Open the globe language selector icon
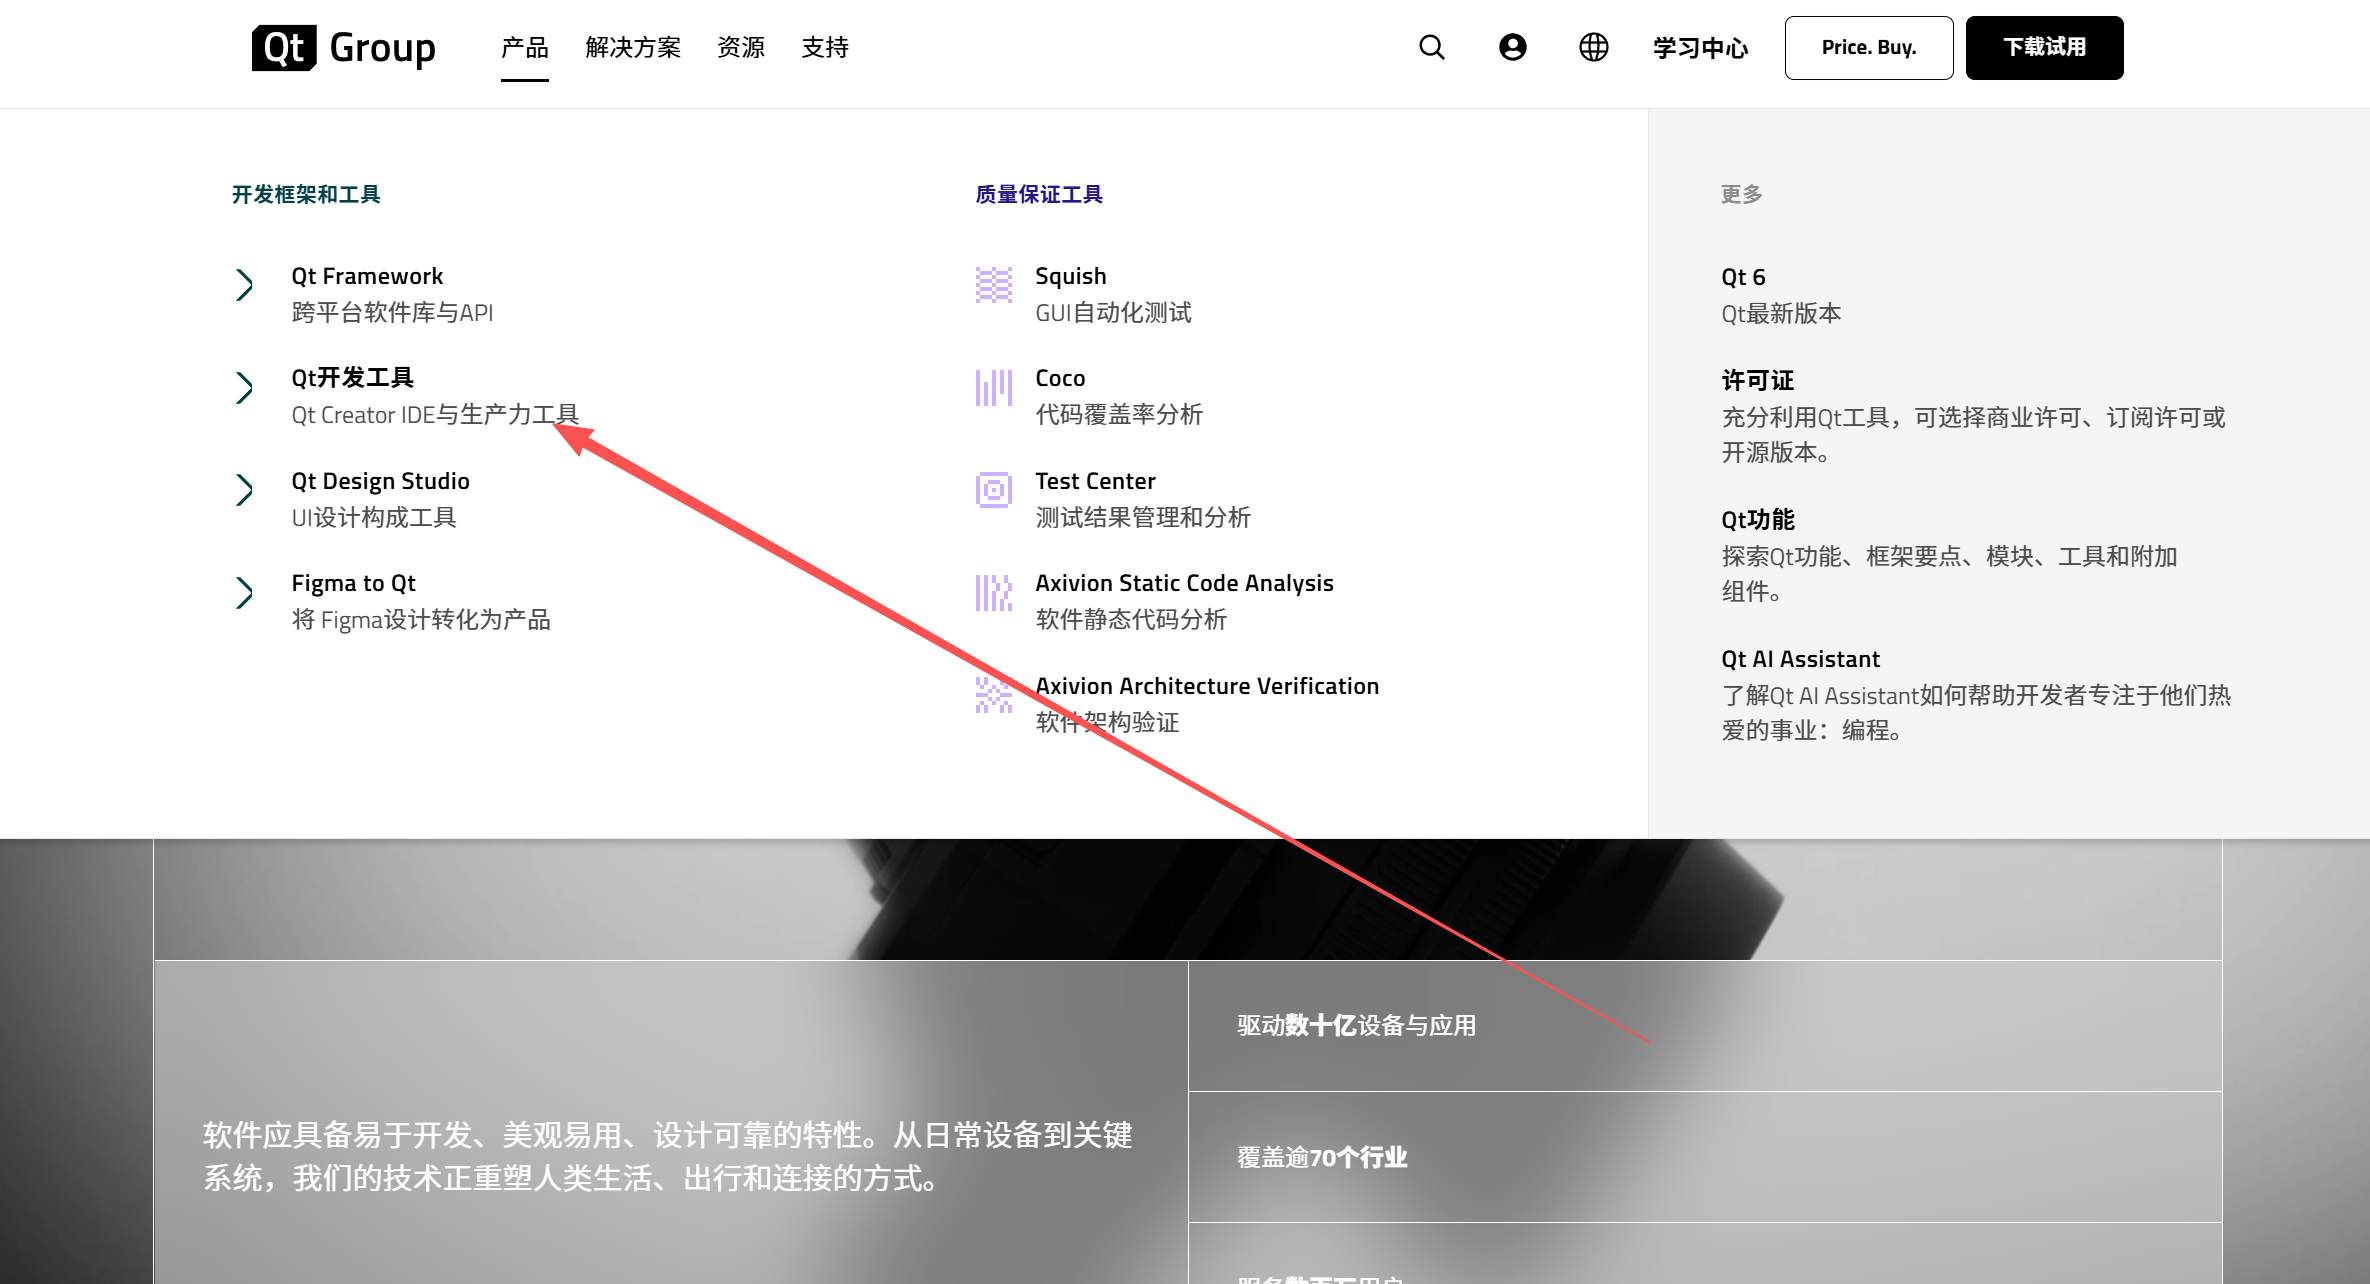The width and height of the screenshot is (2370, 1284). tap(1592, 47)
